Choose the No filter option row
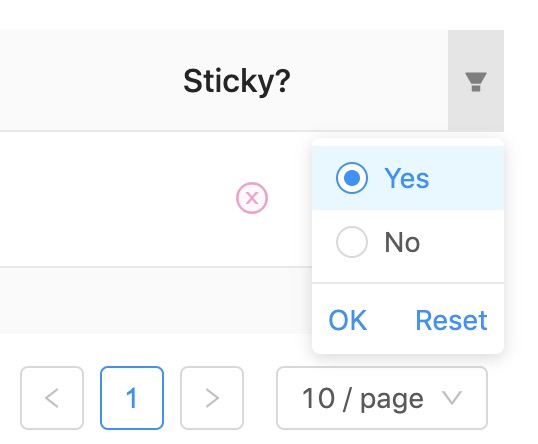Screen dimensions: 538x444 pos(408,242)
